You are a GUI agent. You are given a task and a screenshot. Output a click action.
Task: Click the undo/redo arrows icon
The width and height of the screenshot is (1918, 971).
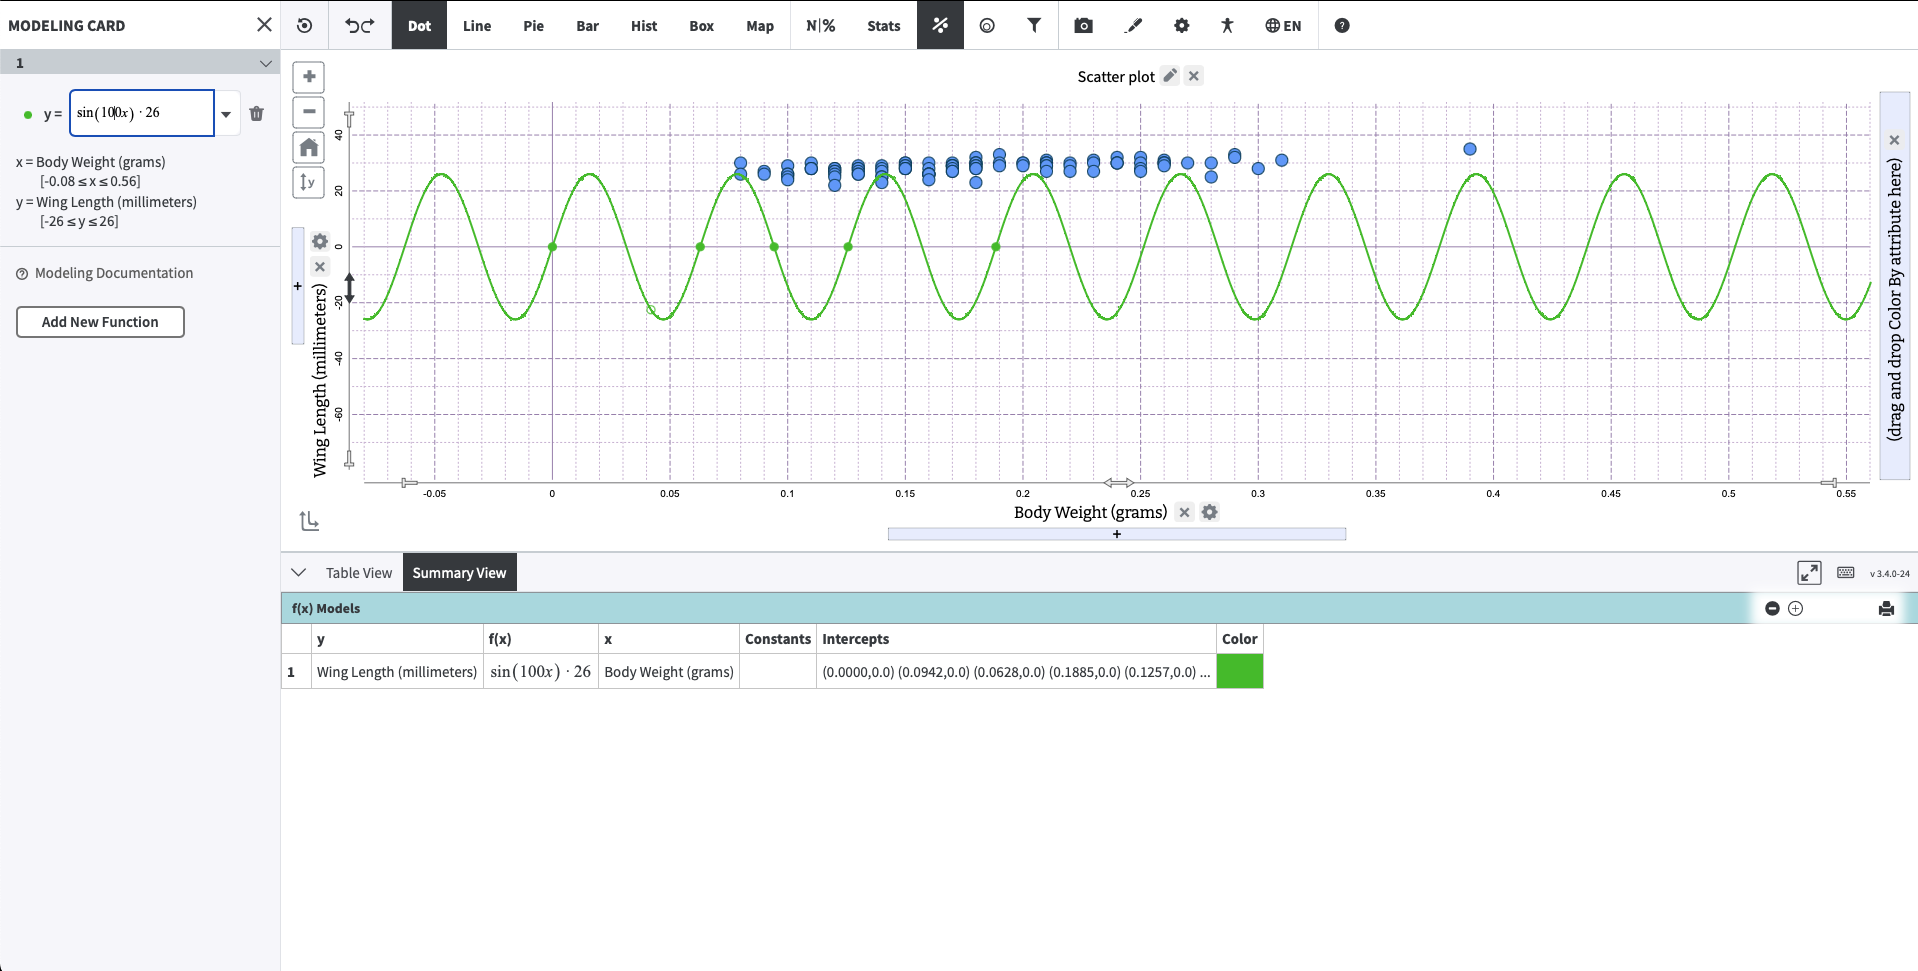click(360, 25)
